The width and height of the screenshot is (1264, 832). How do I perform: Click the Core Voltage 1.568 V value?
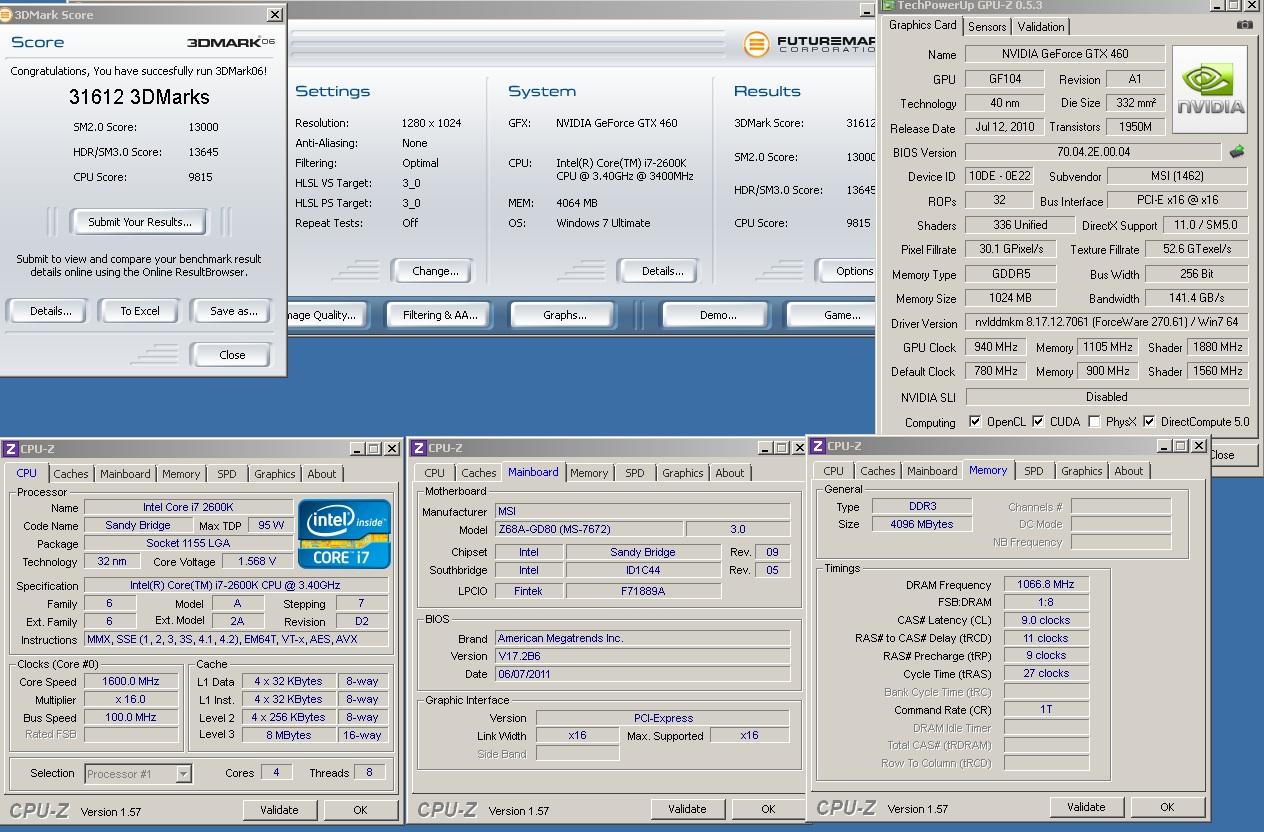257,561
